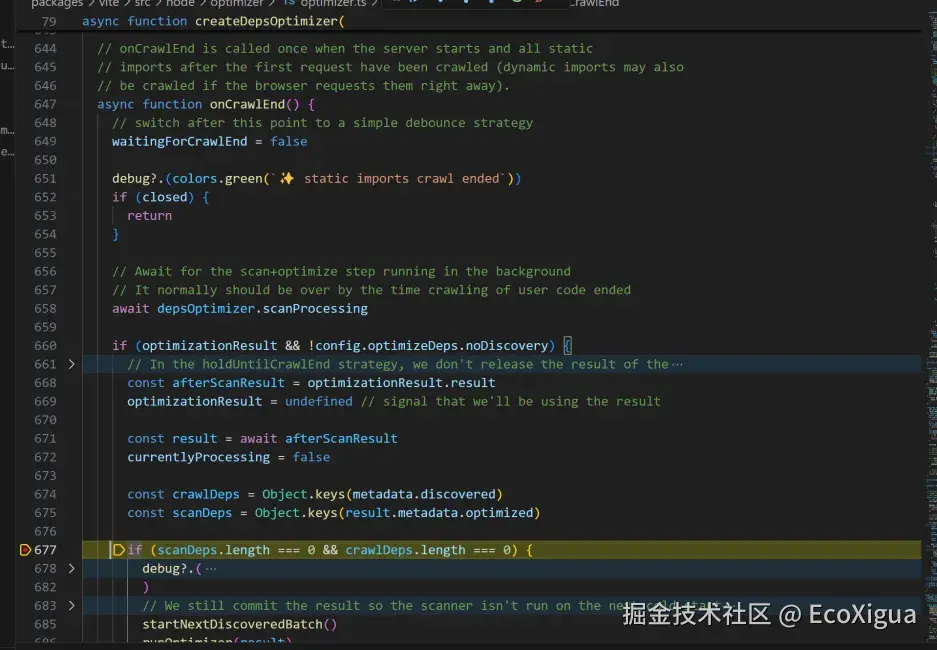The image size is (937, 650).
Task: Click the 'false' value on line 649
Action: point(289,141)
